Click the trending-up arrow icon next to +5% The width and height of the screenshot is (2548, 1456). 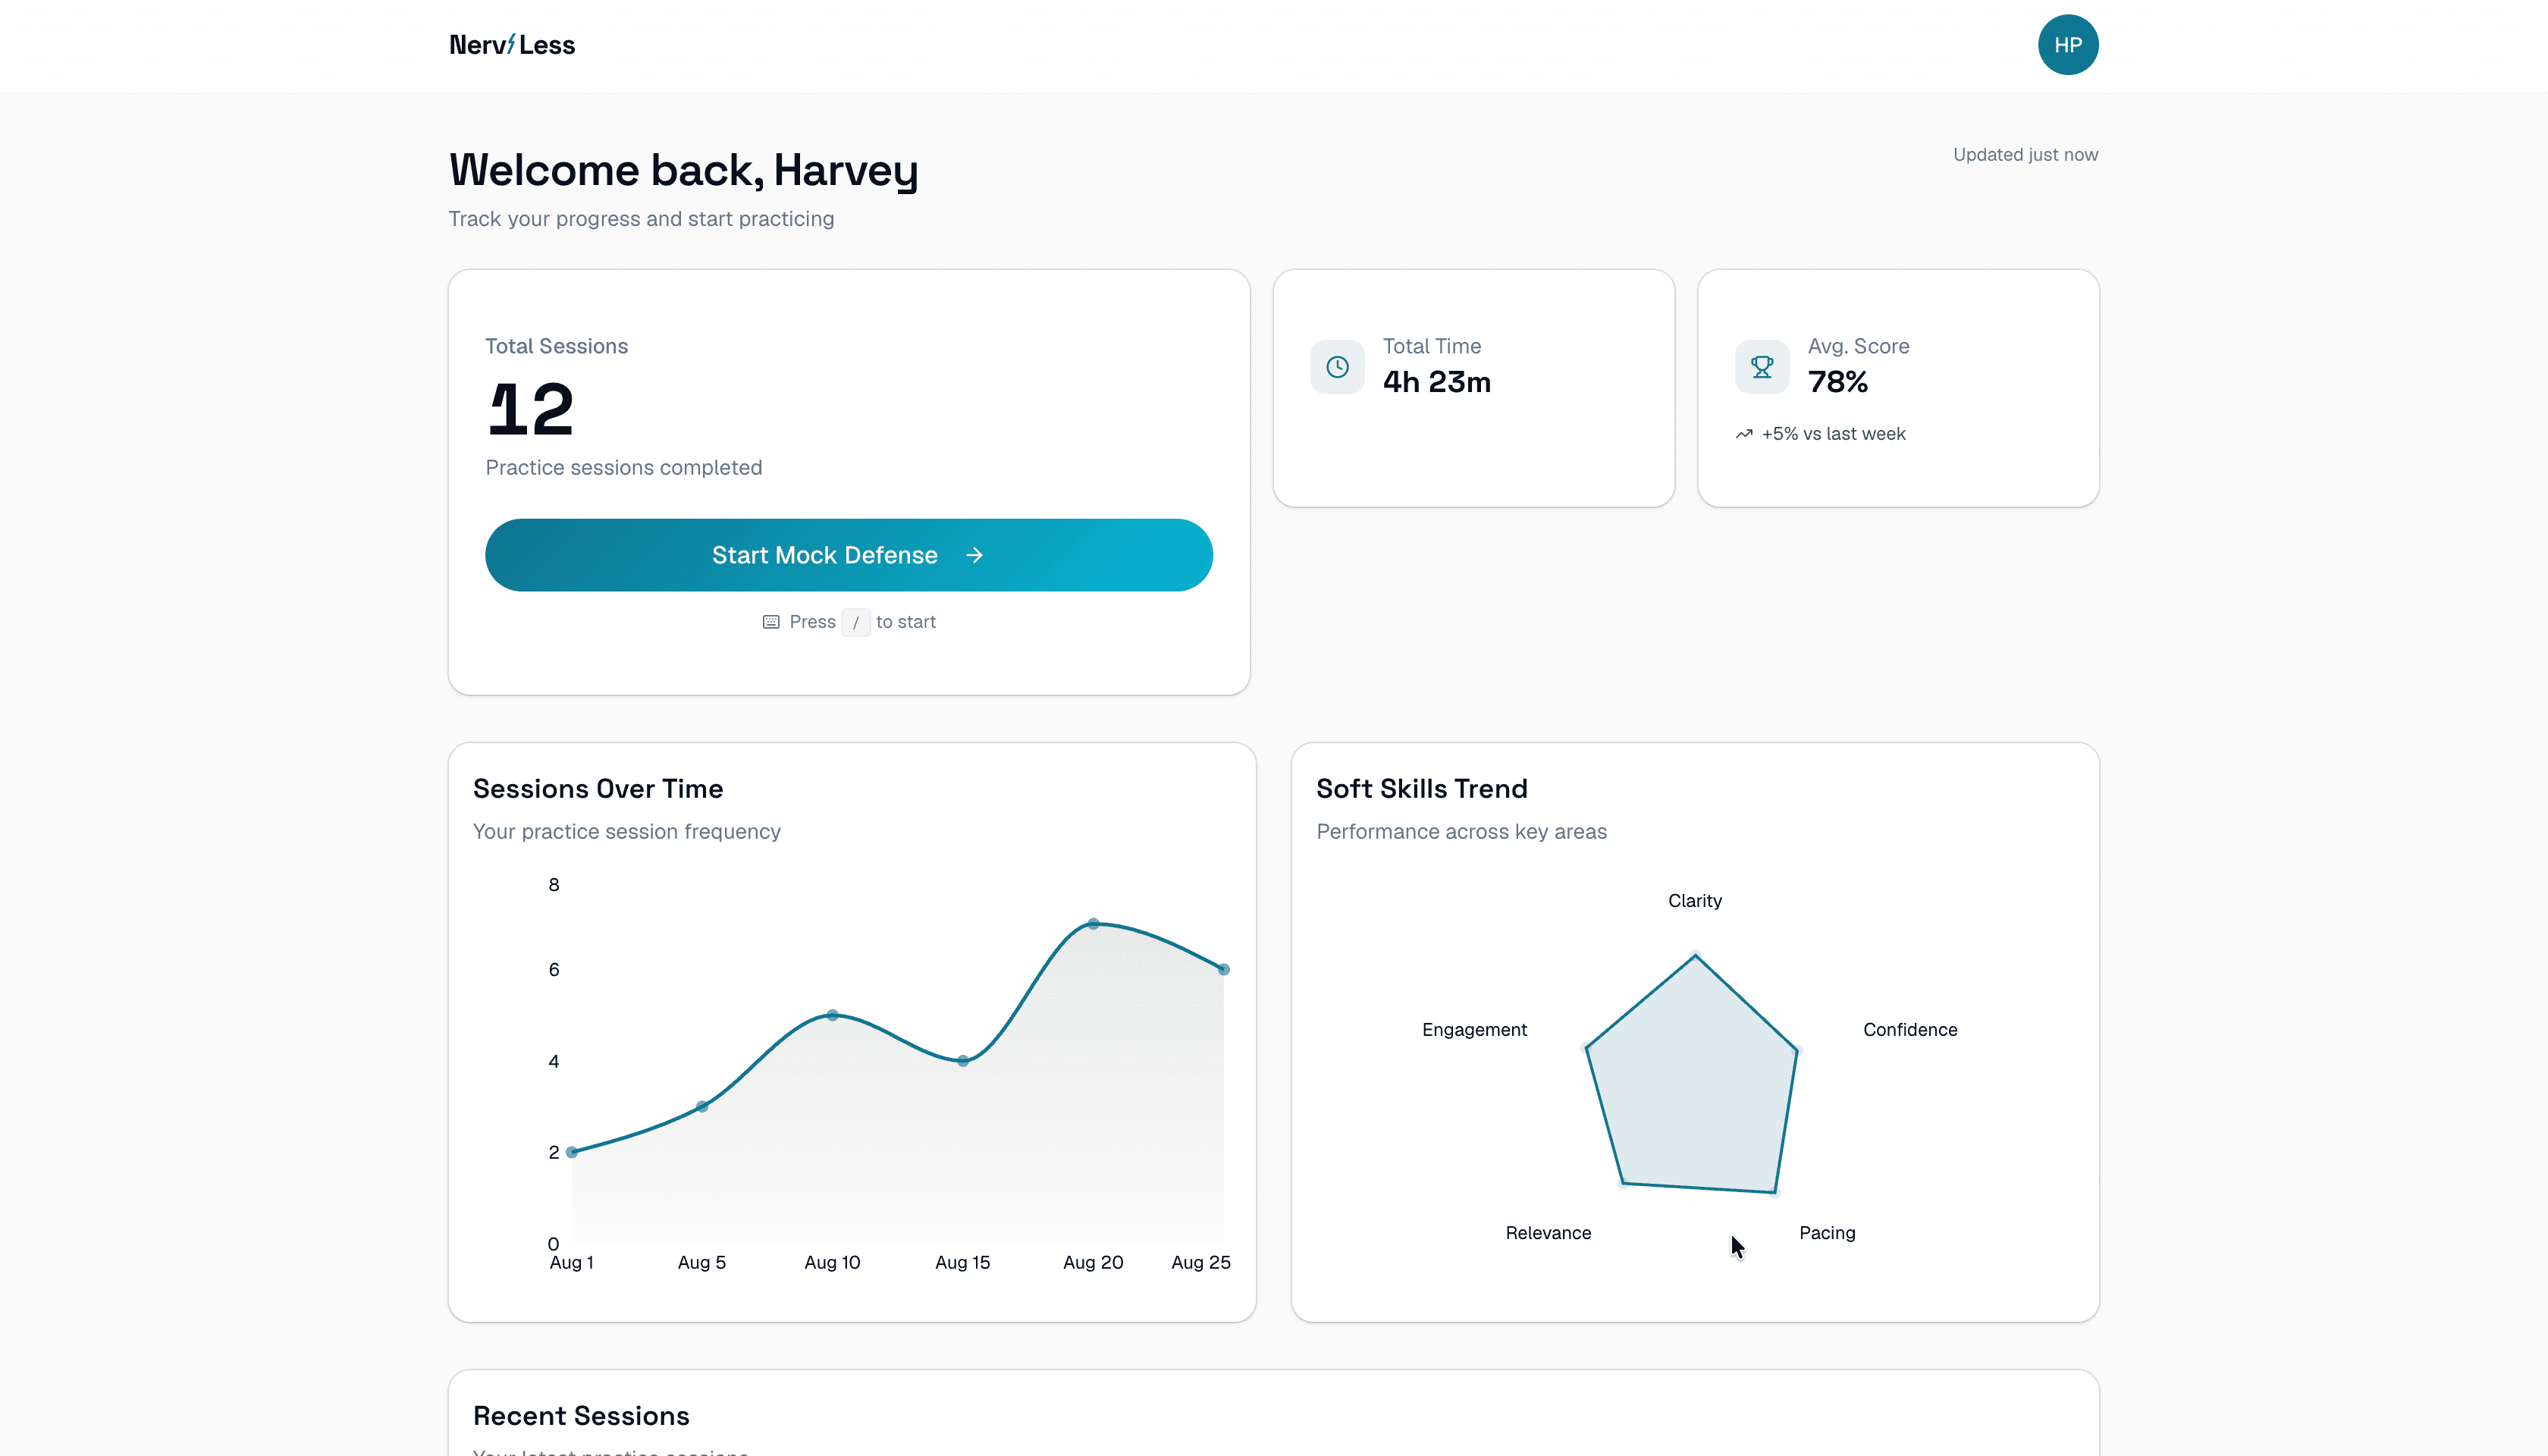pyautogui.click(x=1744, y=434)
